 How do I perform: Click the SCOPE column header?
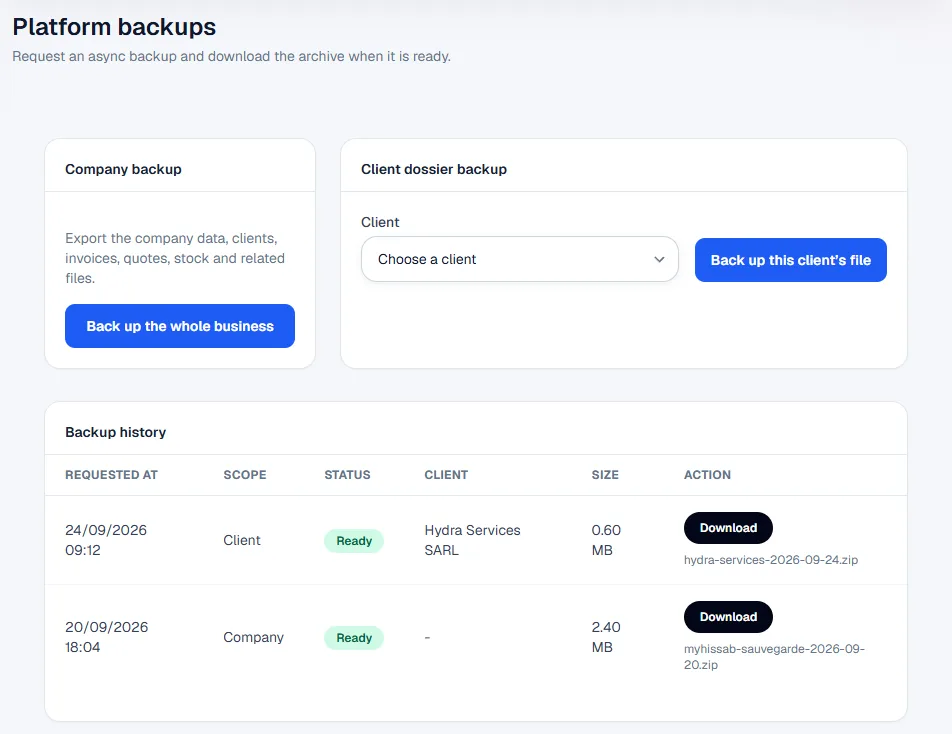click(245, 475)
